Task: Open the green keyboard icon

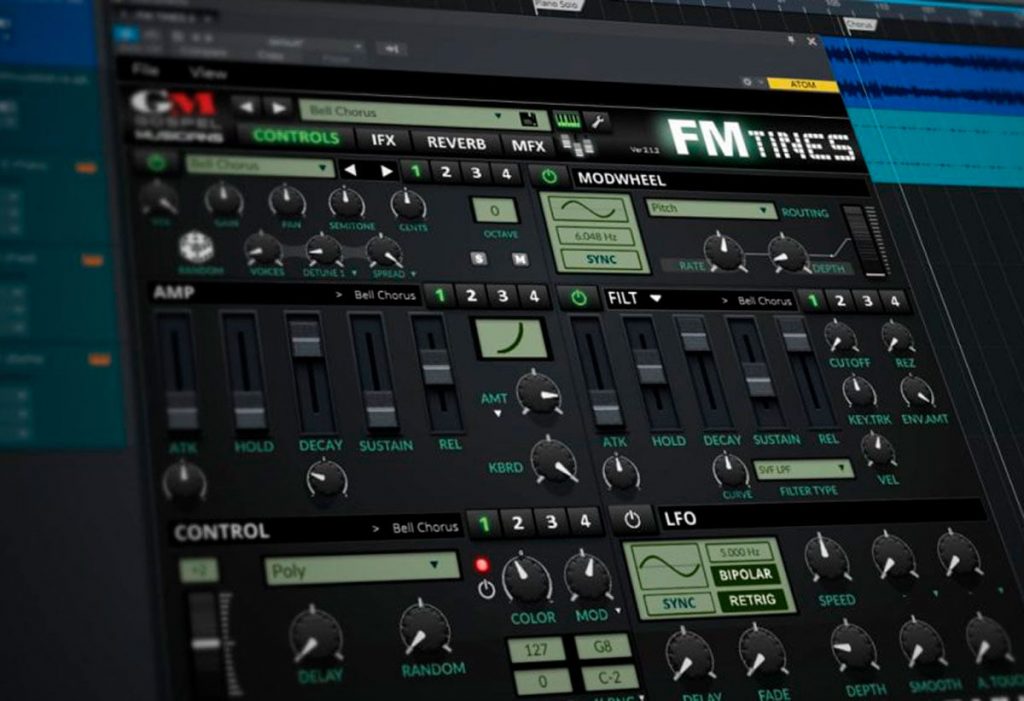Action: (567, 120)
